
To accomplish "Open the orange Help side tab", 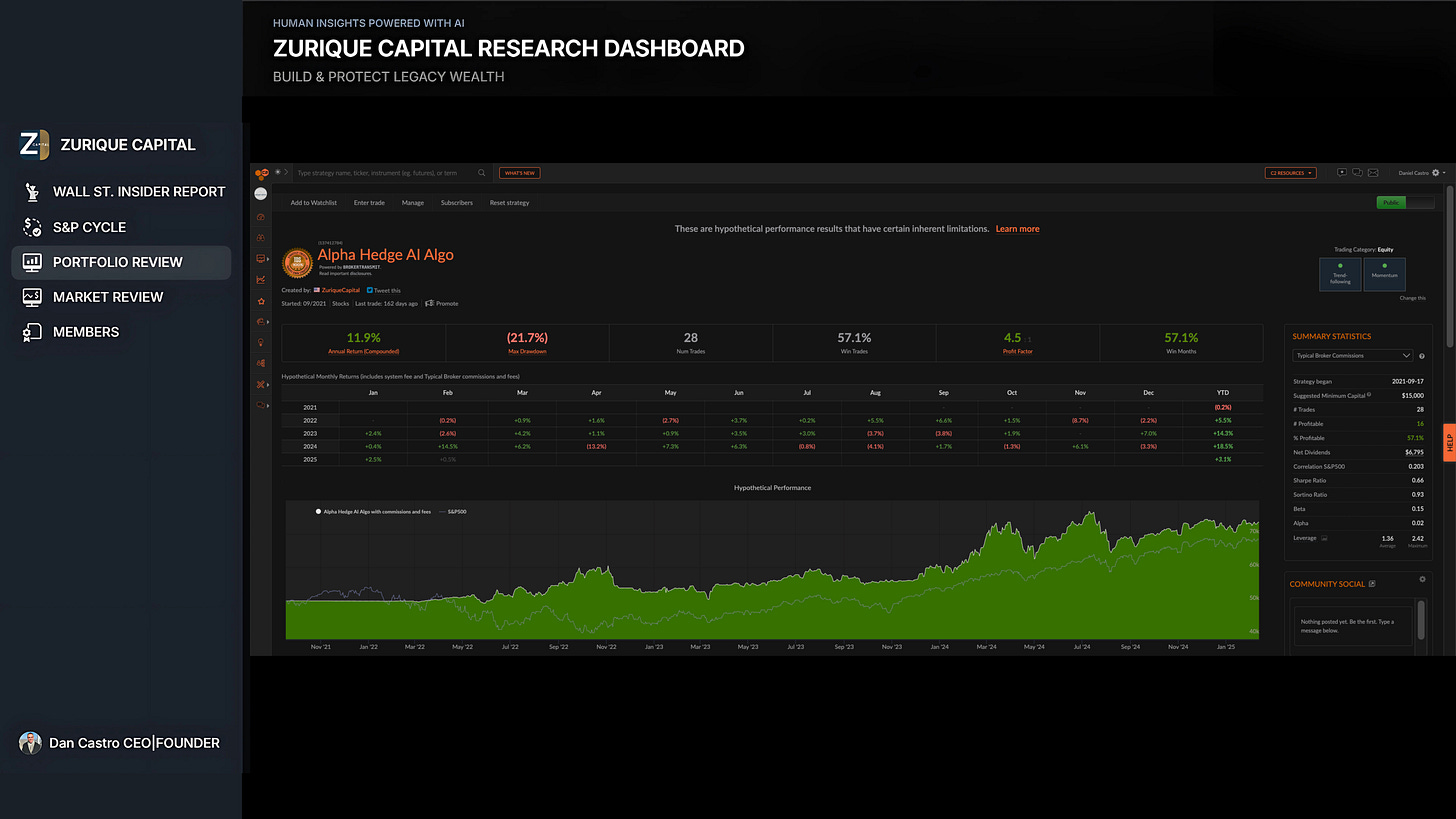I will (1449, 443).
